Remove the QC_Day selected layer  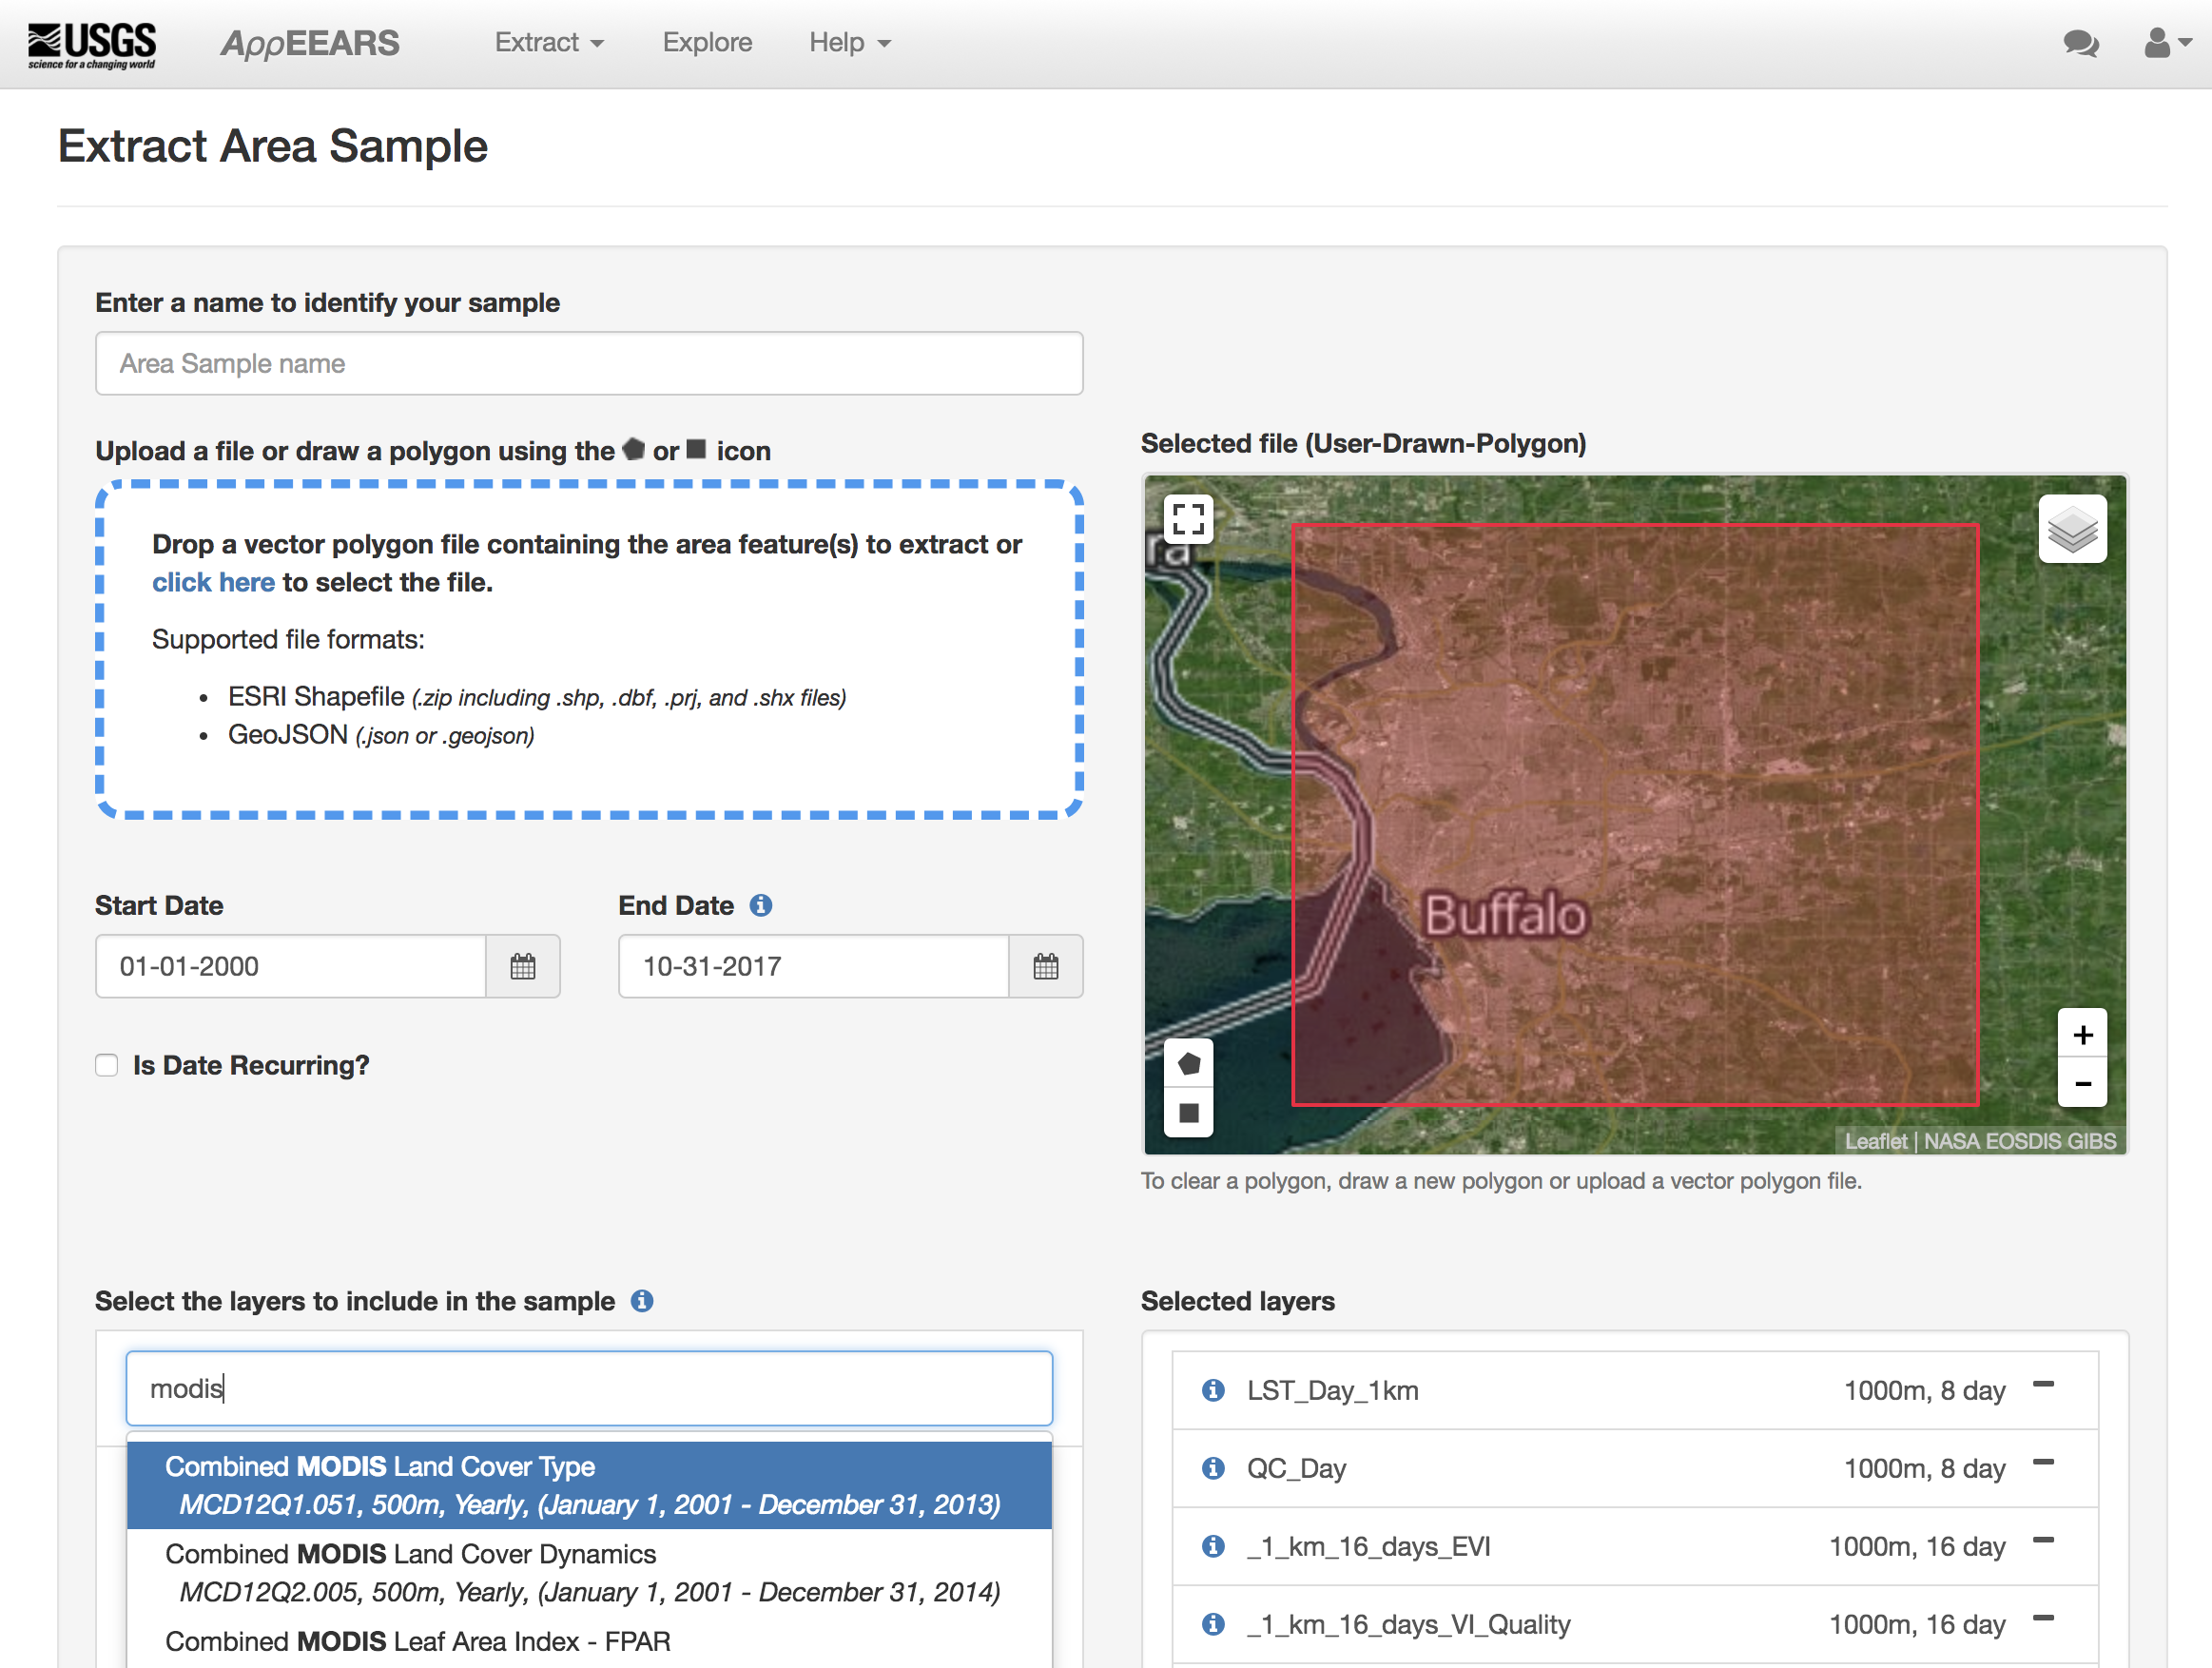tap(2043, 1464)
